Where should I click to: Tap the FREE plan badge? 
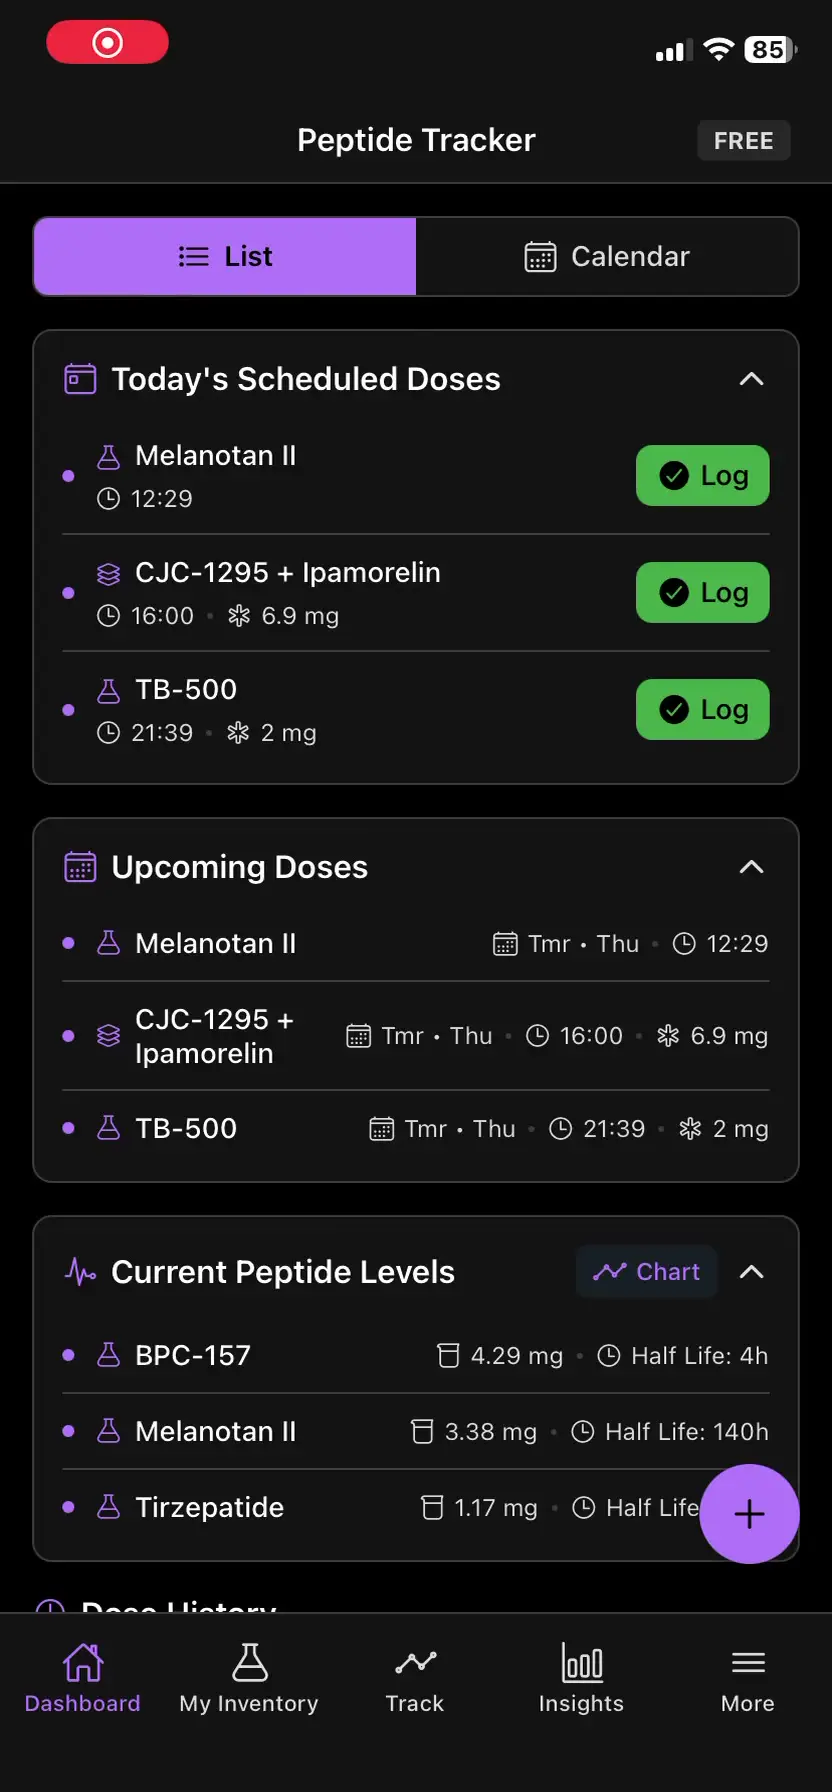743,141
